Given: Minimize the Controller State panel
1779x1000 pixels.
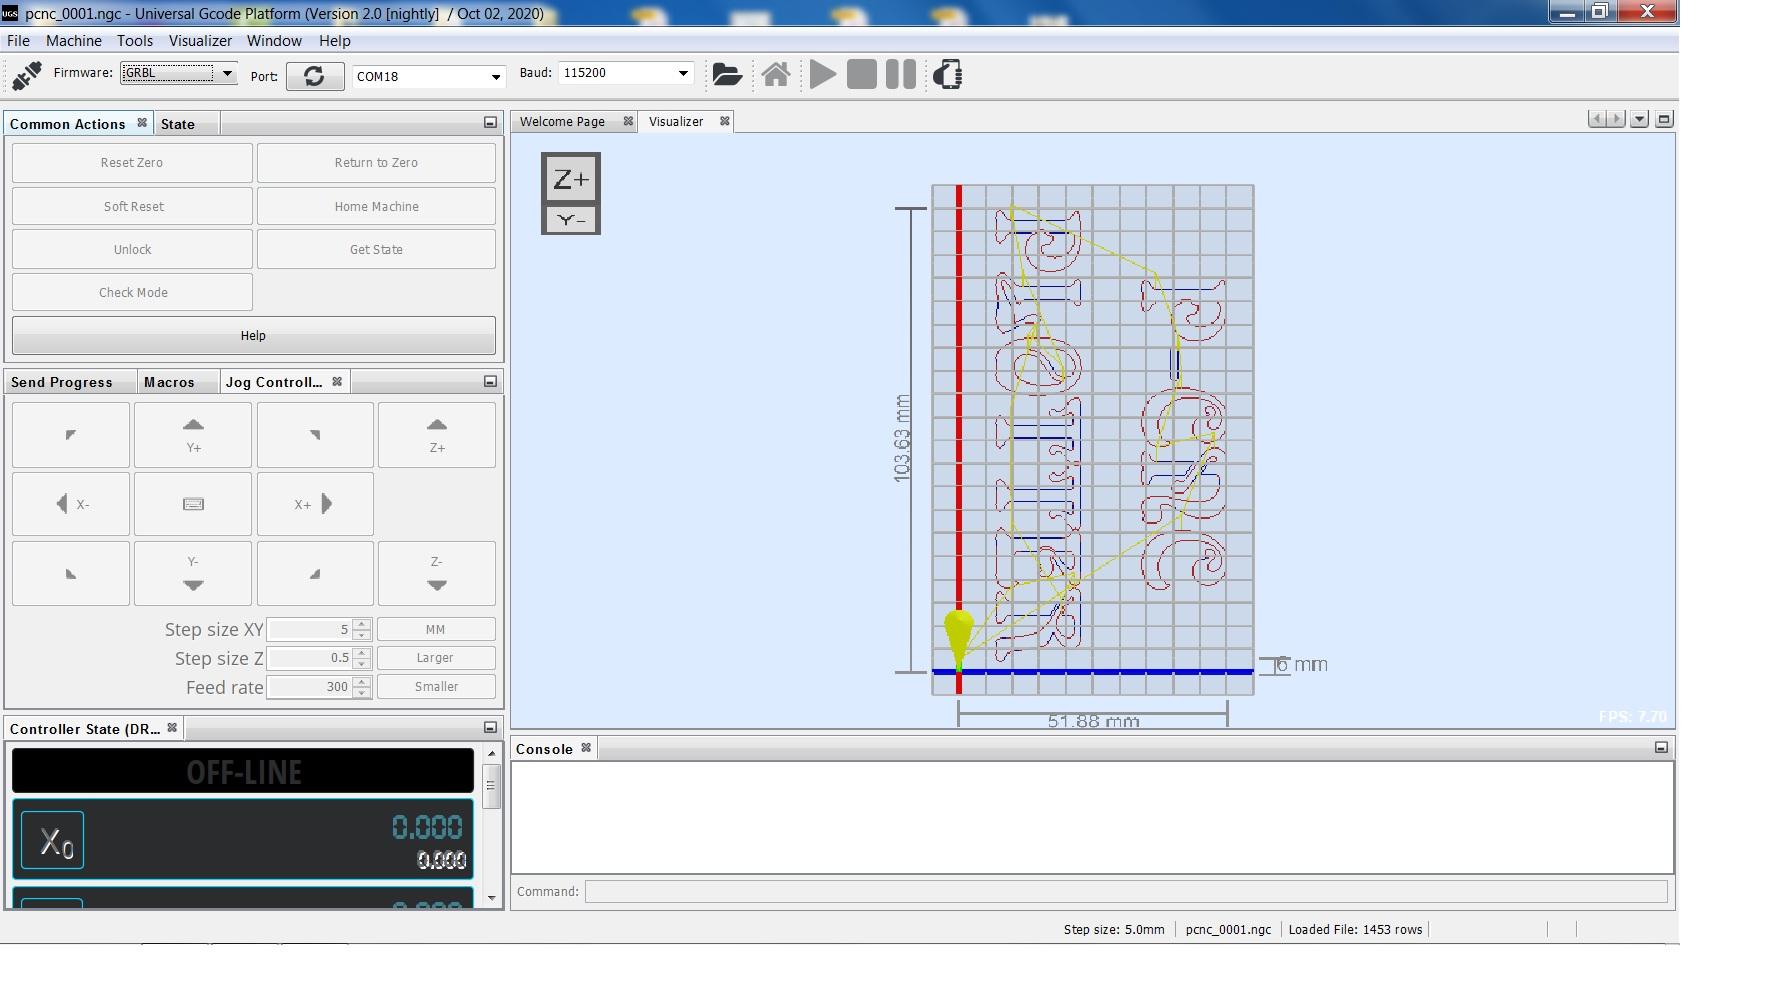Looking at the screenshot, I should pyautogui.click(x=490, y=727).
